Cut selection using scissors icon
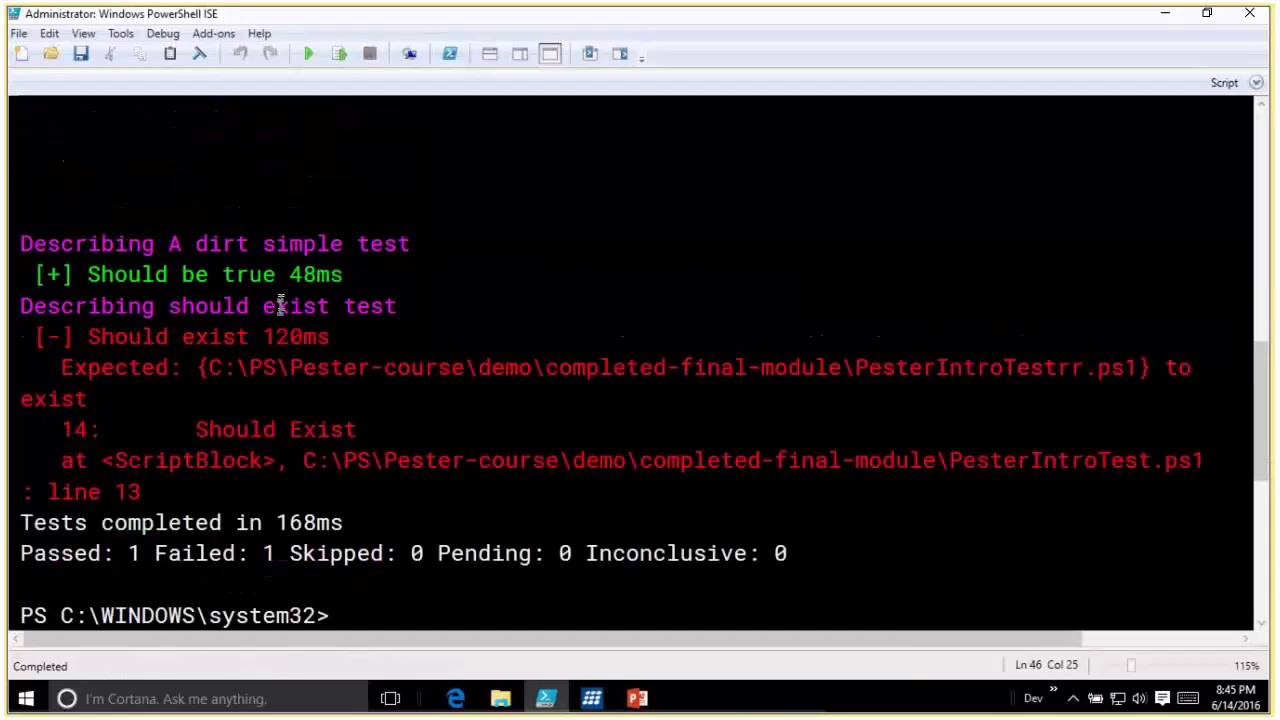This screenshot has height=720, width=1280. 110,54
